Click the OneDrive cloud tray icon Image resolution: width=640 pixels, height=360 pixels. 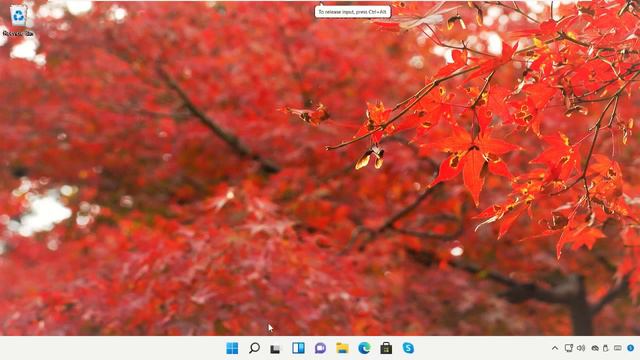[595, 348]
